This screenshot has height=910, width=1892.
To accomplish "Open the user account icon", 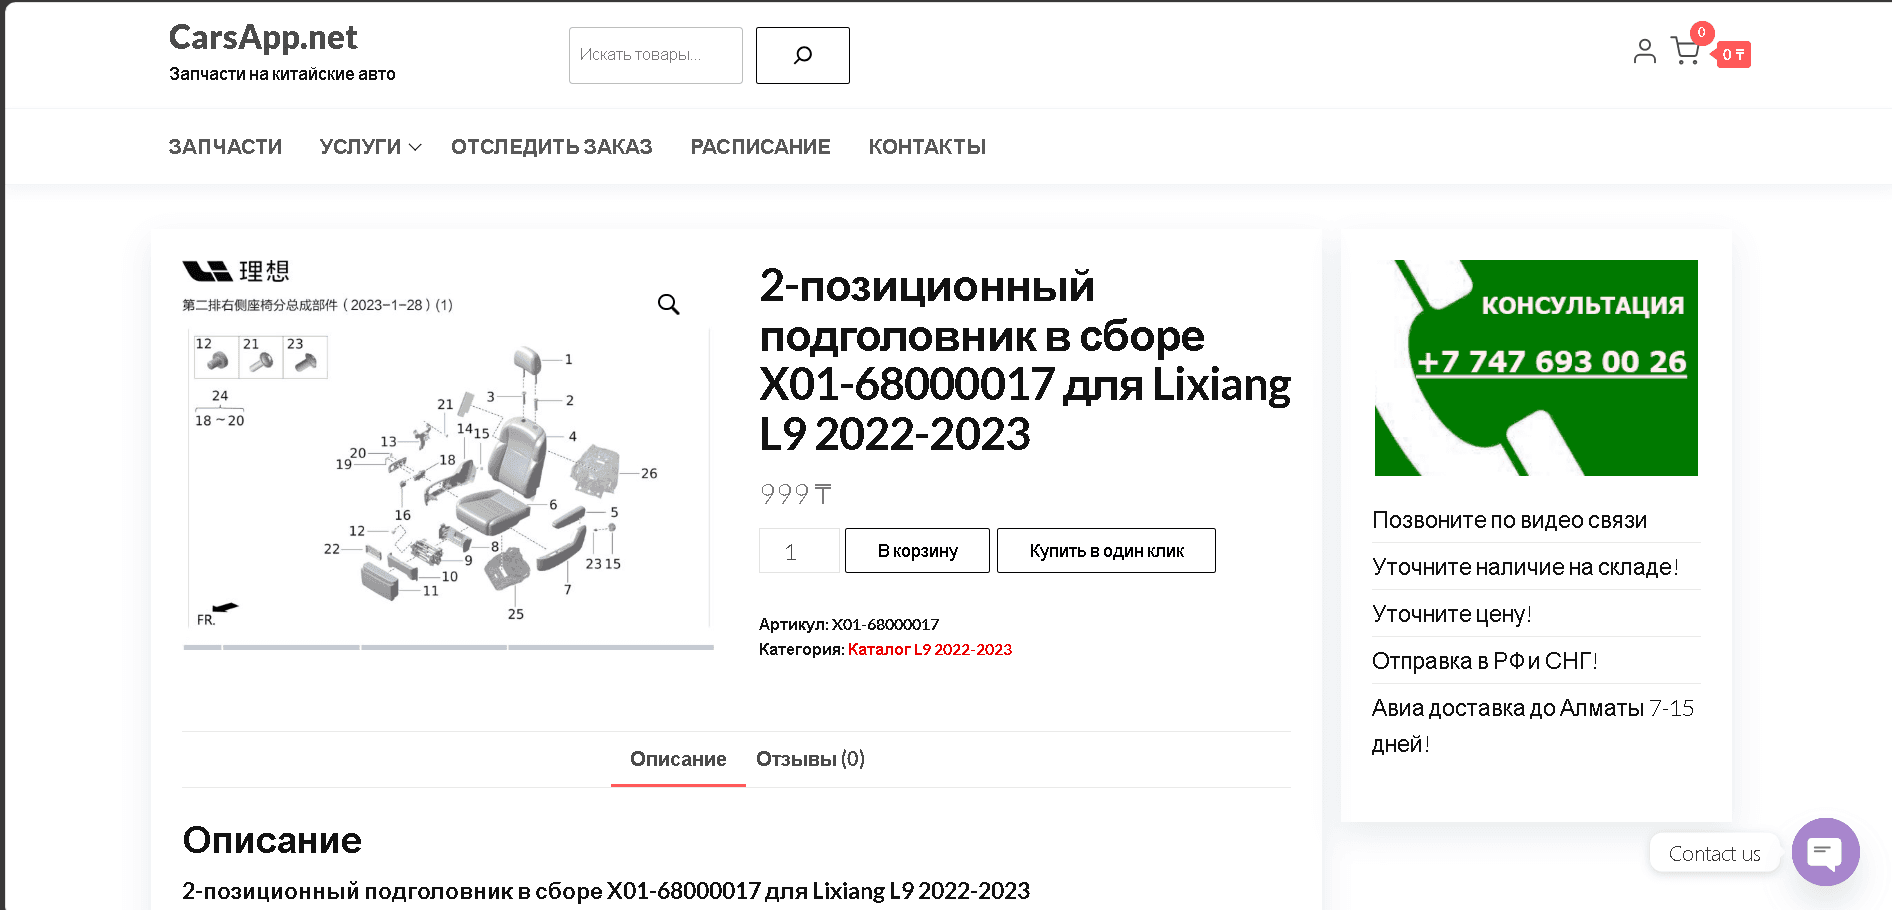I will pos(1643,52).
